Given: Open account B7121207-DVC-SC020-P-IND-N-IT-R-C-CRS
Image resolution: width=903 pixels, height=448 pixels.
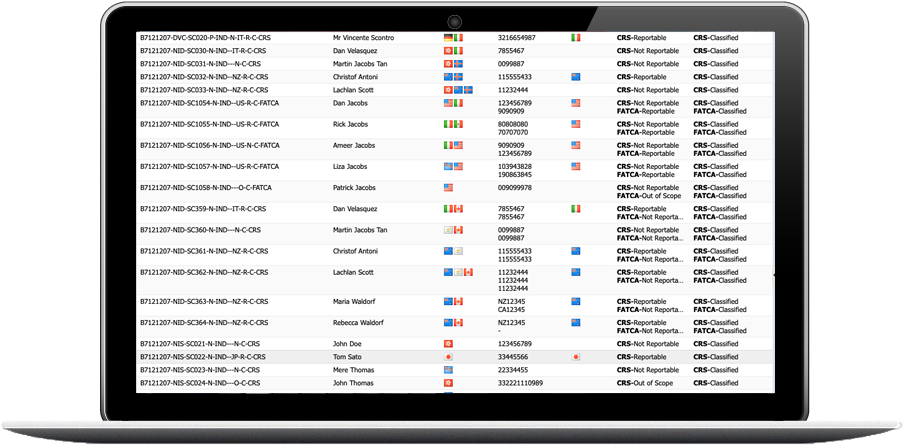Looking at the screenshot, I should [x=205, y=38].
